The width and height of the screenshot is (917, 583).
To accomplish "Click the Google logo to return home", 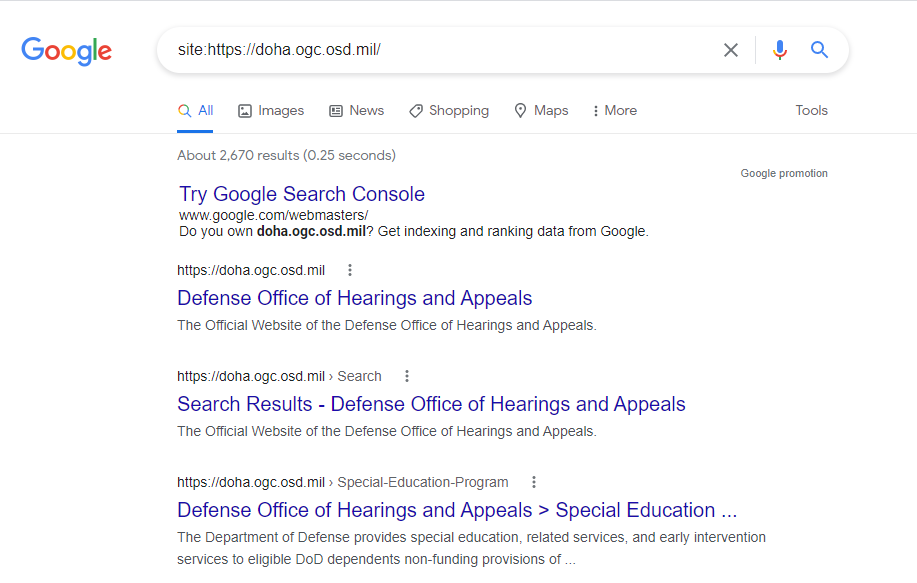I will (66, 51).
